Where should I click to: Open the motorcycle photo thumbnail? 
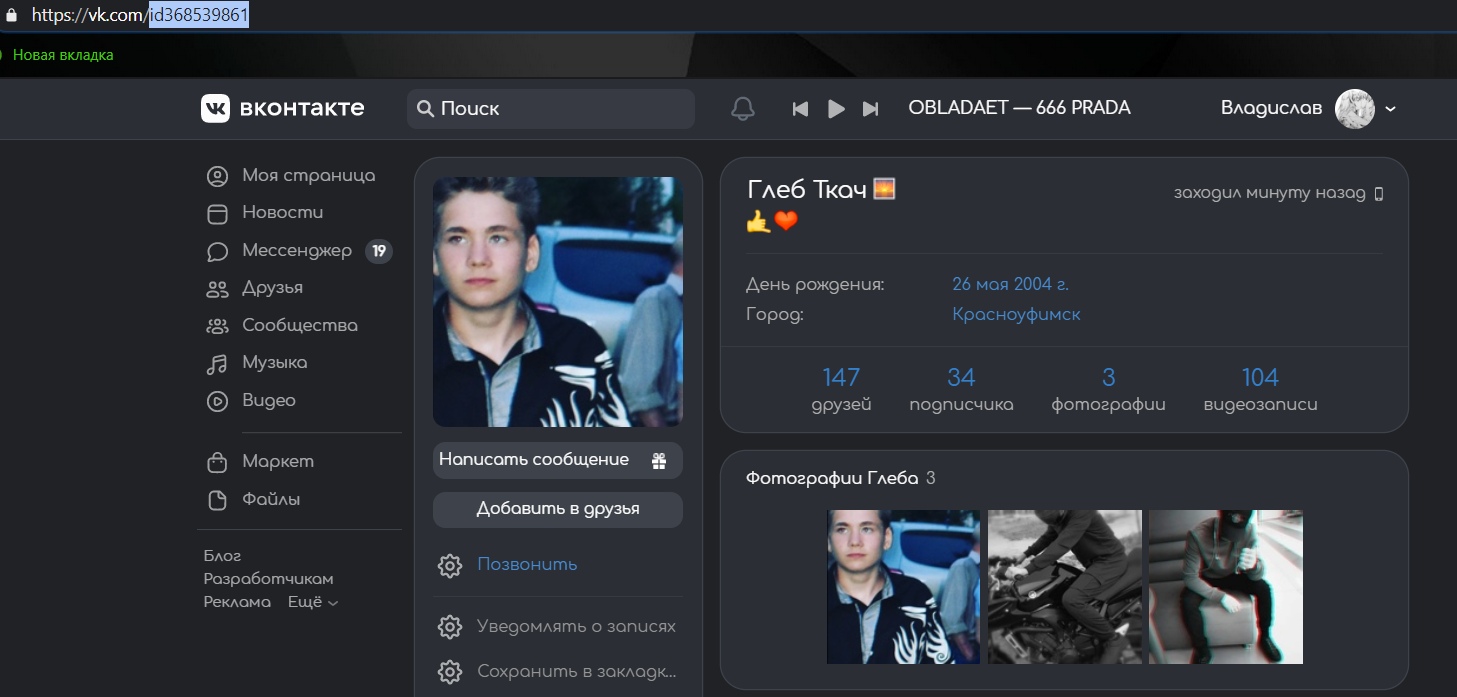click(1064, 587)
